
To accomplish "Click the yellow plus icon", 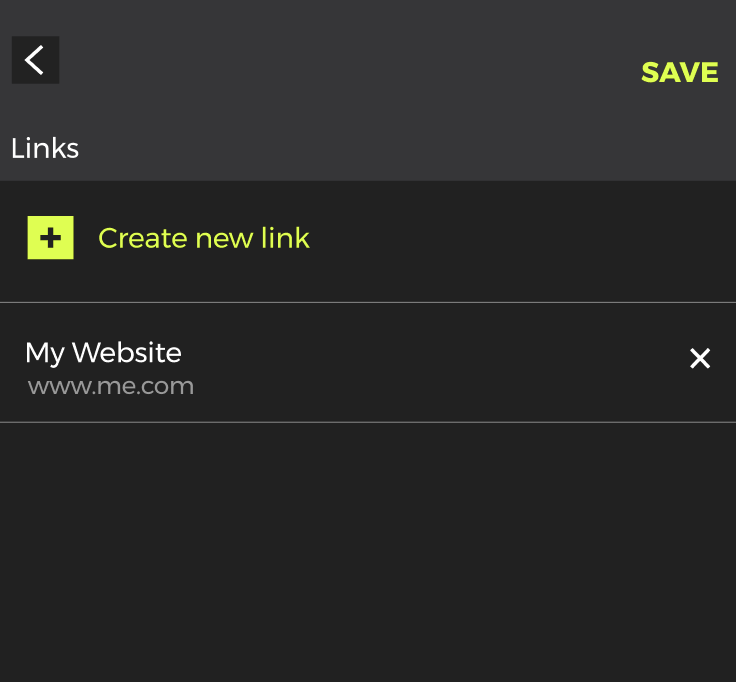I will click(x=51, y=238).
